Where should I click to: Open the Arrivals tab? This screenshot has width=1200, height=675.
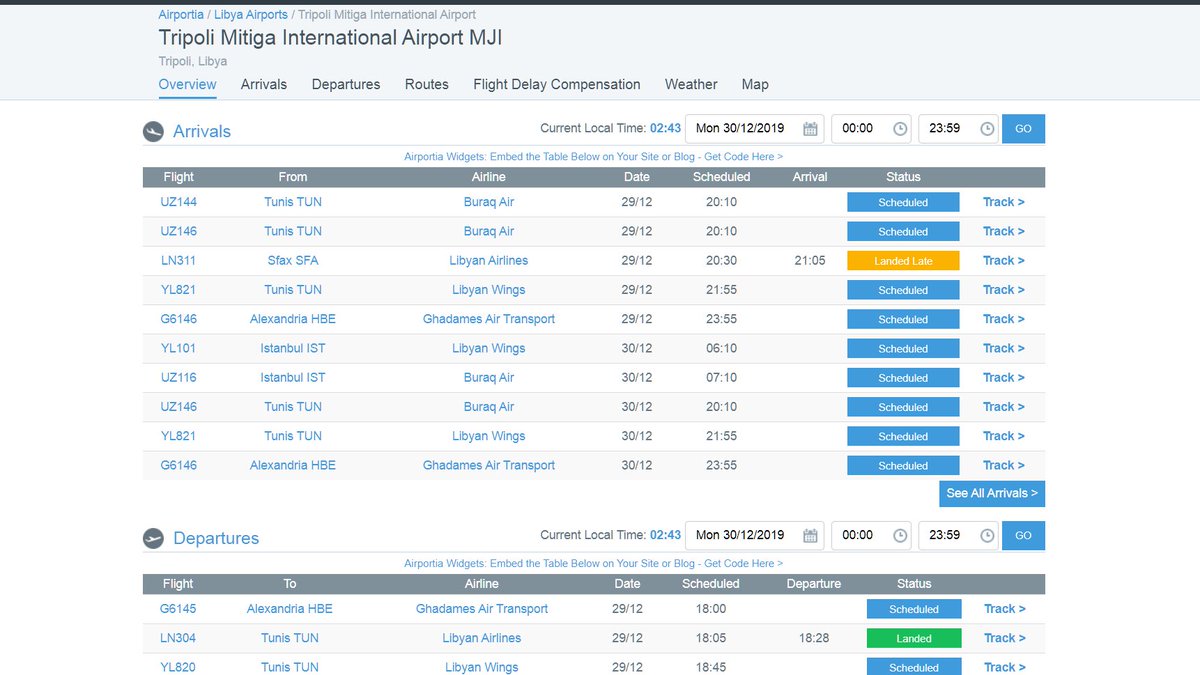point(264,85)
